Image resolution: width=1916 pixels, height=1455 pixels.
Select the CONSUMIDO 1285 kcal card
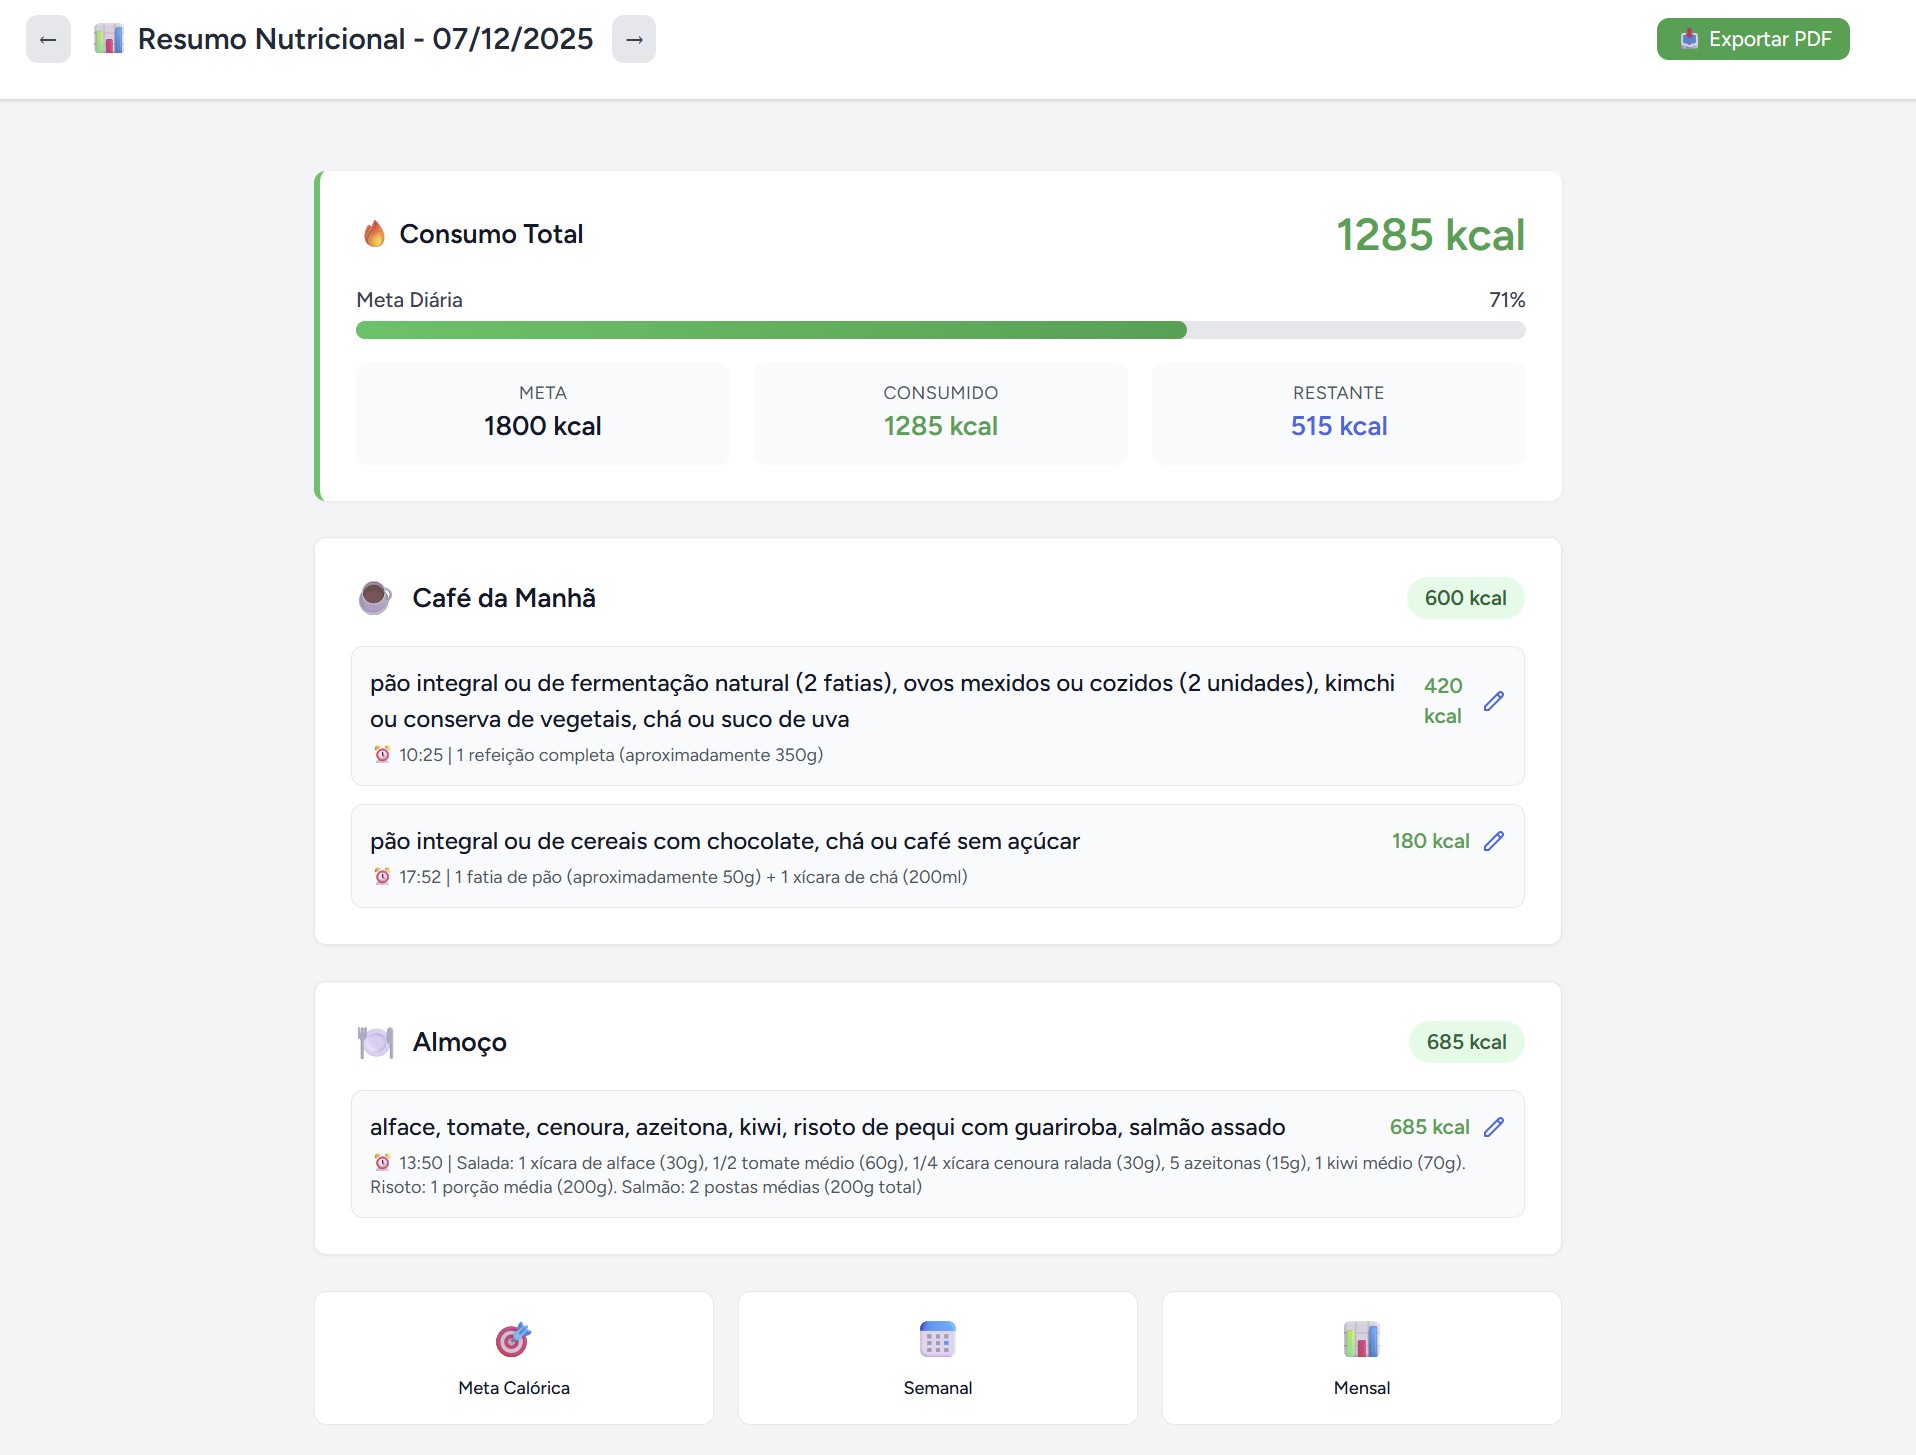point(940,413)
